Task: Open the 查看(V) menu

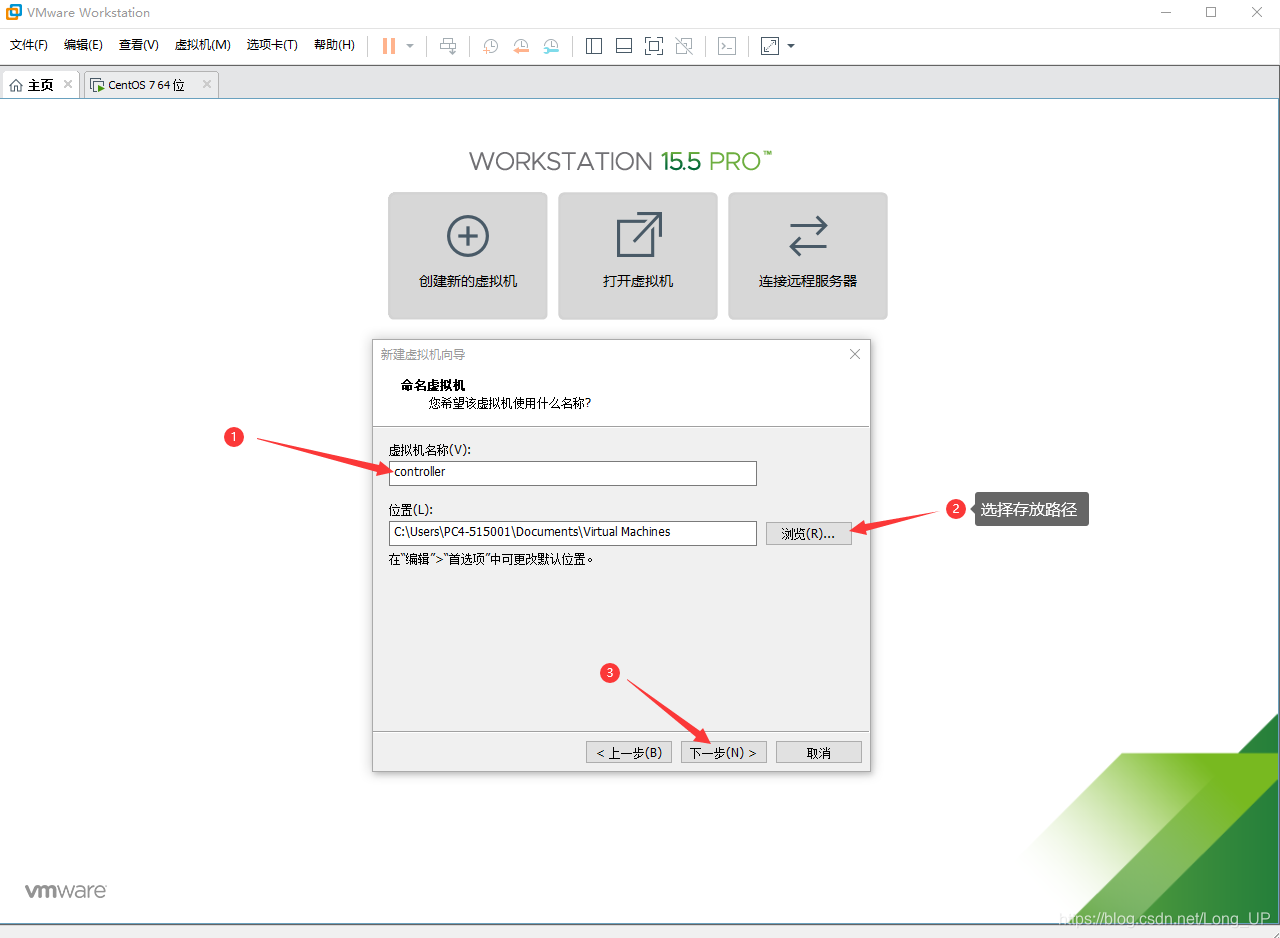Action: [x=139, y=45]
